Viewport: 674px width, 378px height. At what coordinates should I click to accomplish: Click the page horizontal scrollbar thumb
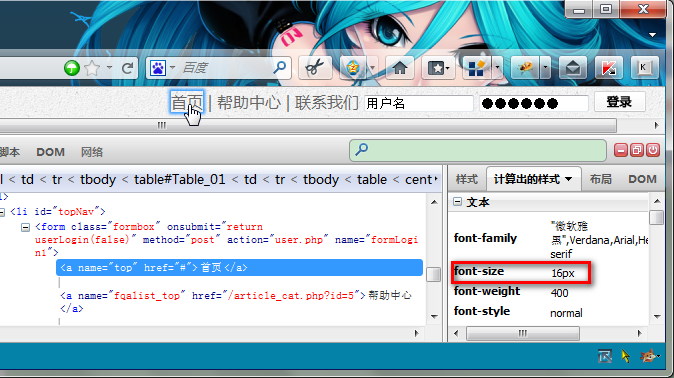307,126
